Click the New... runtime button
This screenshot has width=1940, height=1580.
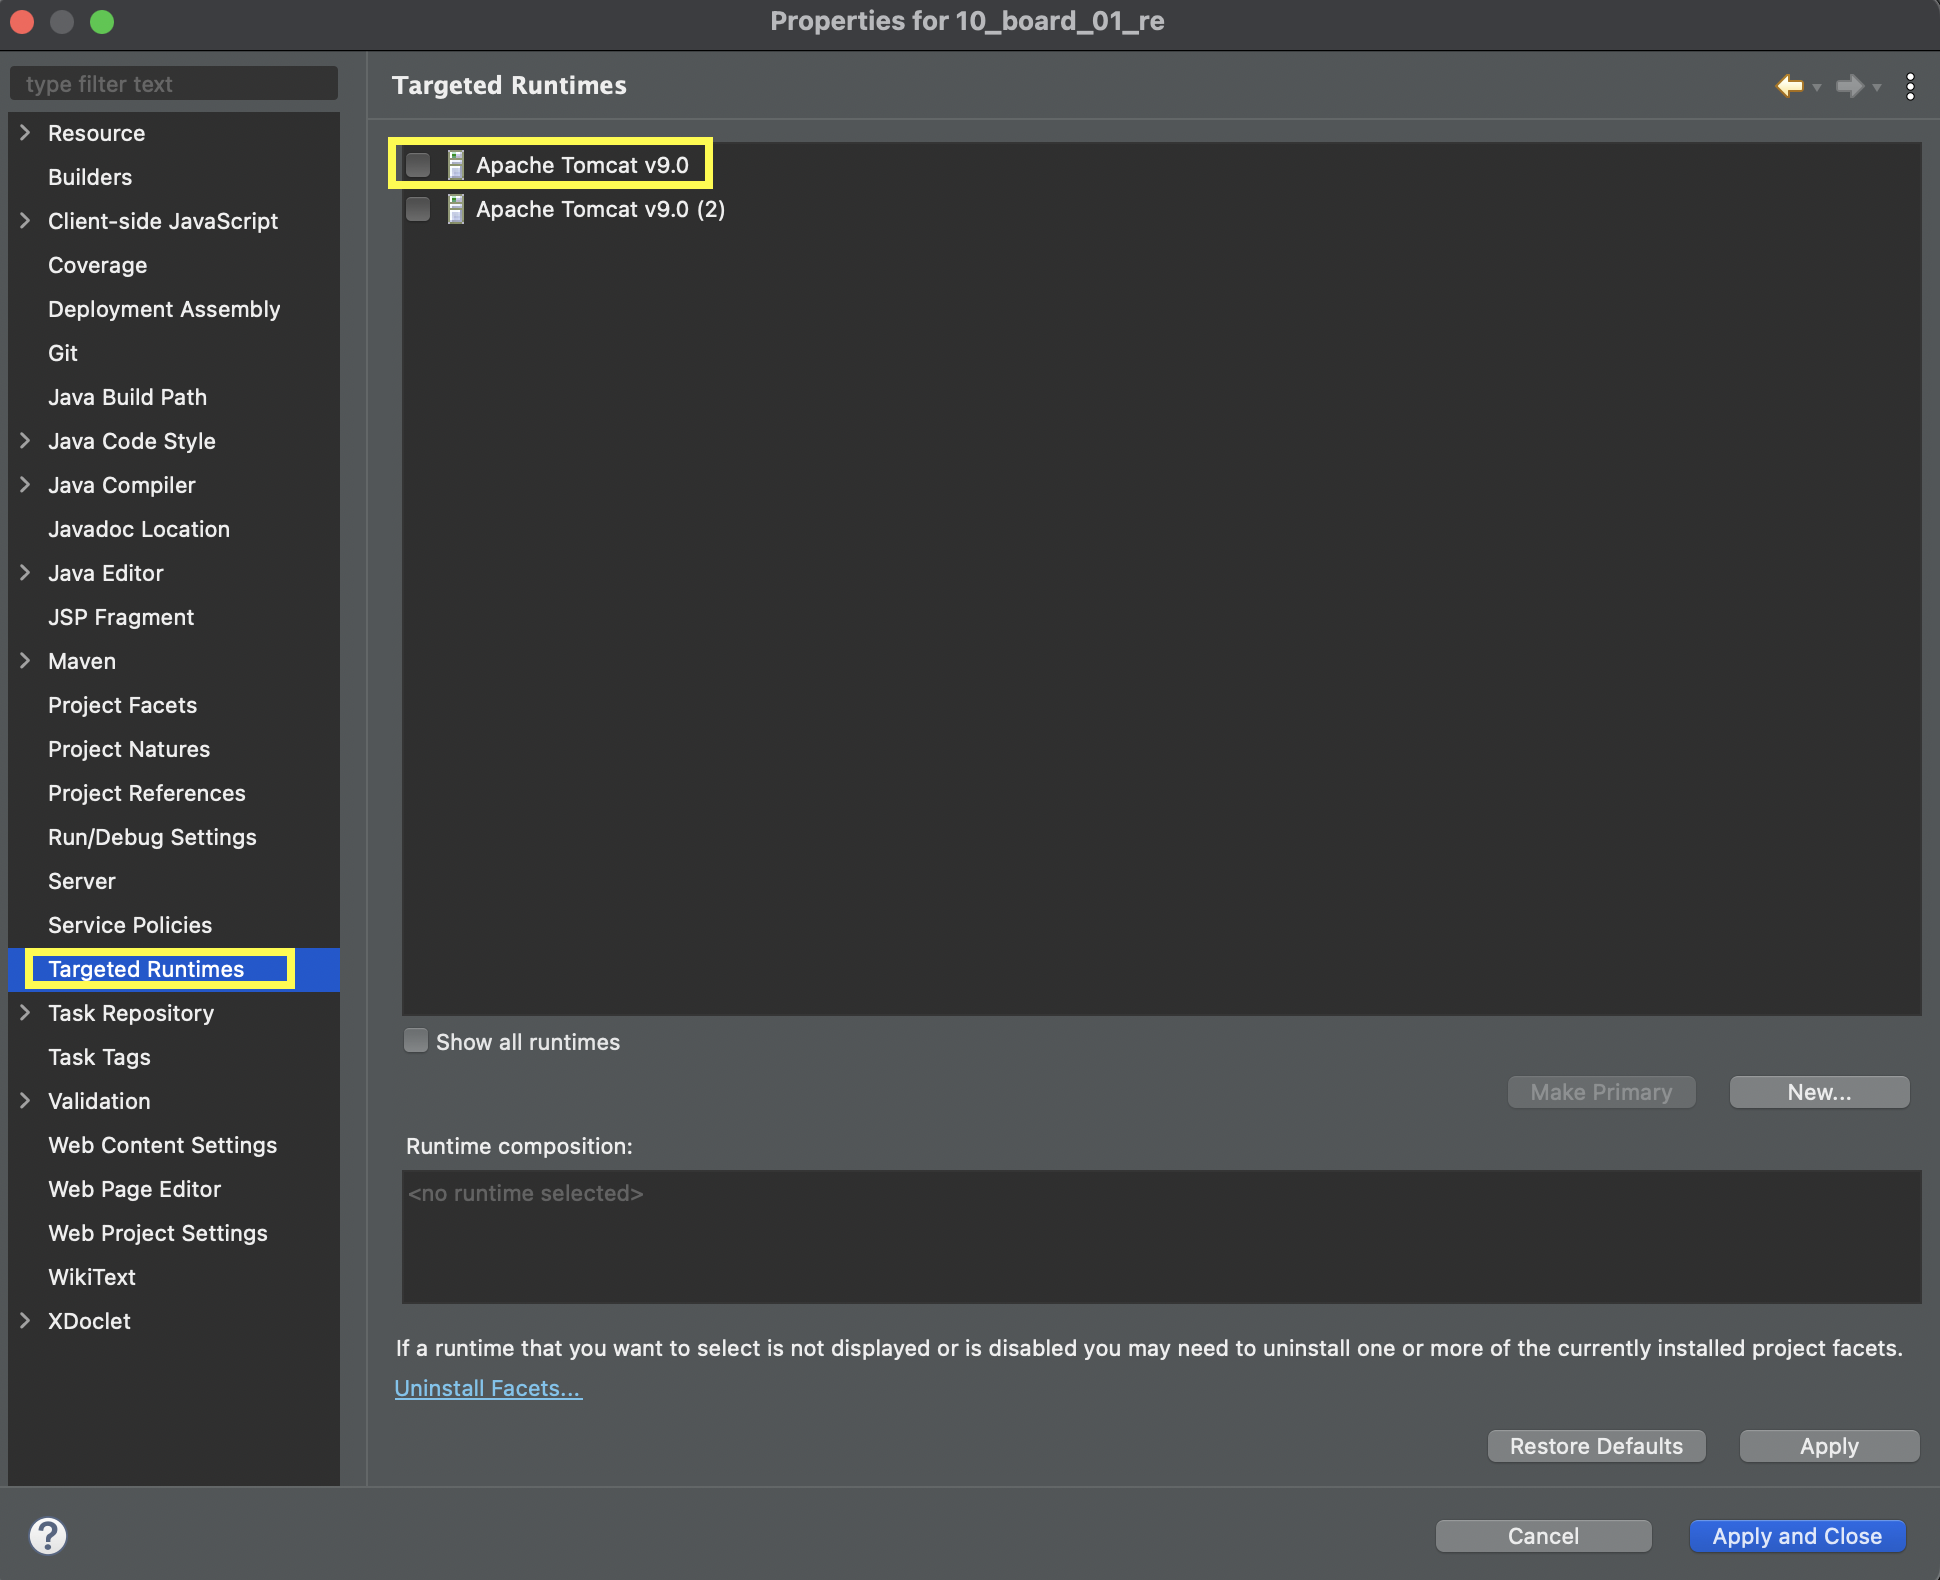(x=1819, y=1092)
